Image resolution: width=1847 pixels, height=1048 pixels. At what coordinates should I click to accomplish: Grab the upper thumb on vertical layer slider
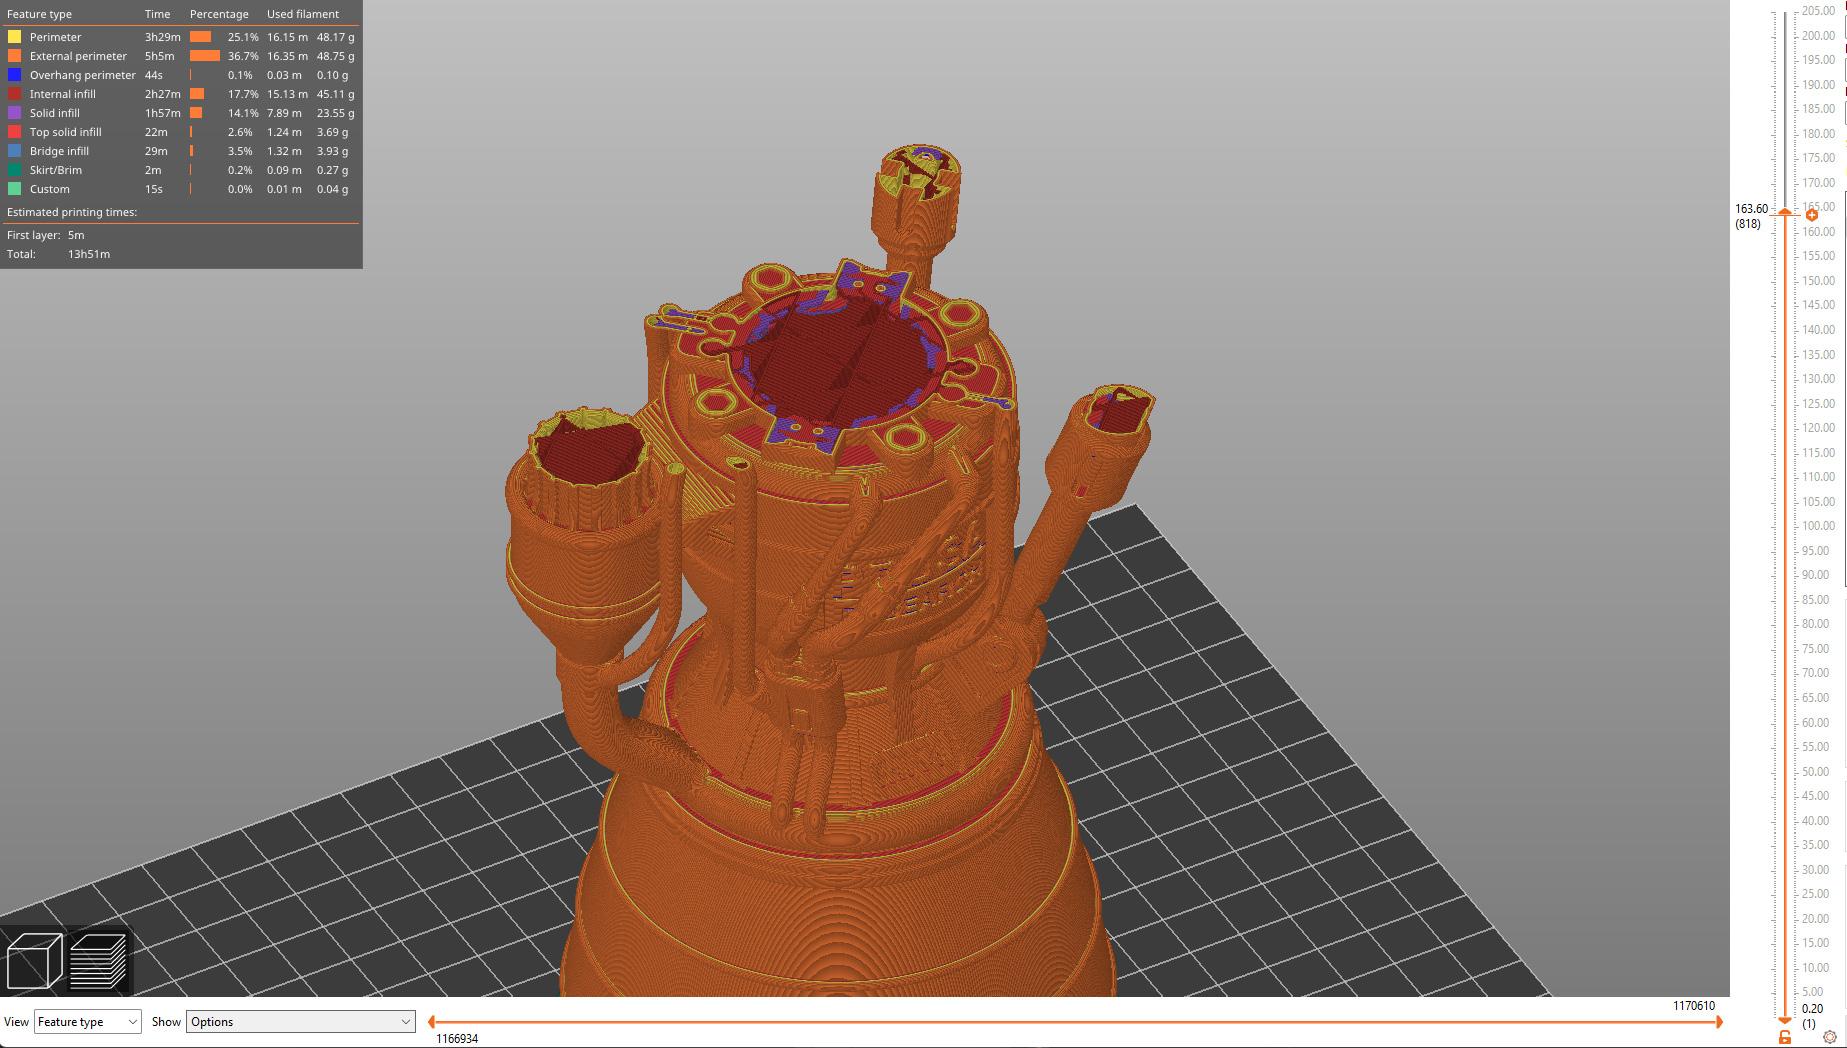pyautogui.click(x=1785, y=211)
